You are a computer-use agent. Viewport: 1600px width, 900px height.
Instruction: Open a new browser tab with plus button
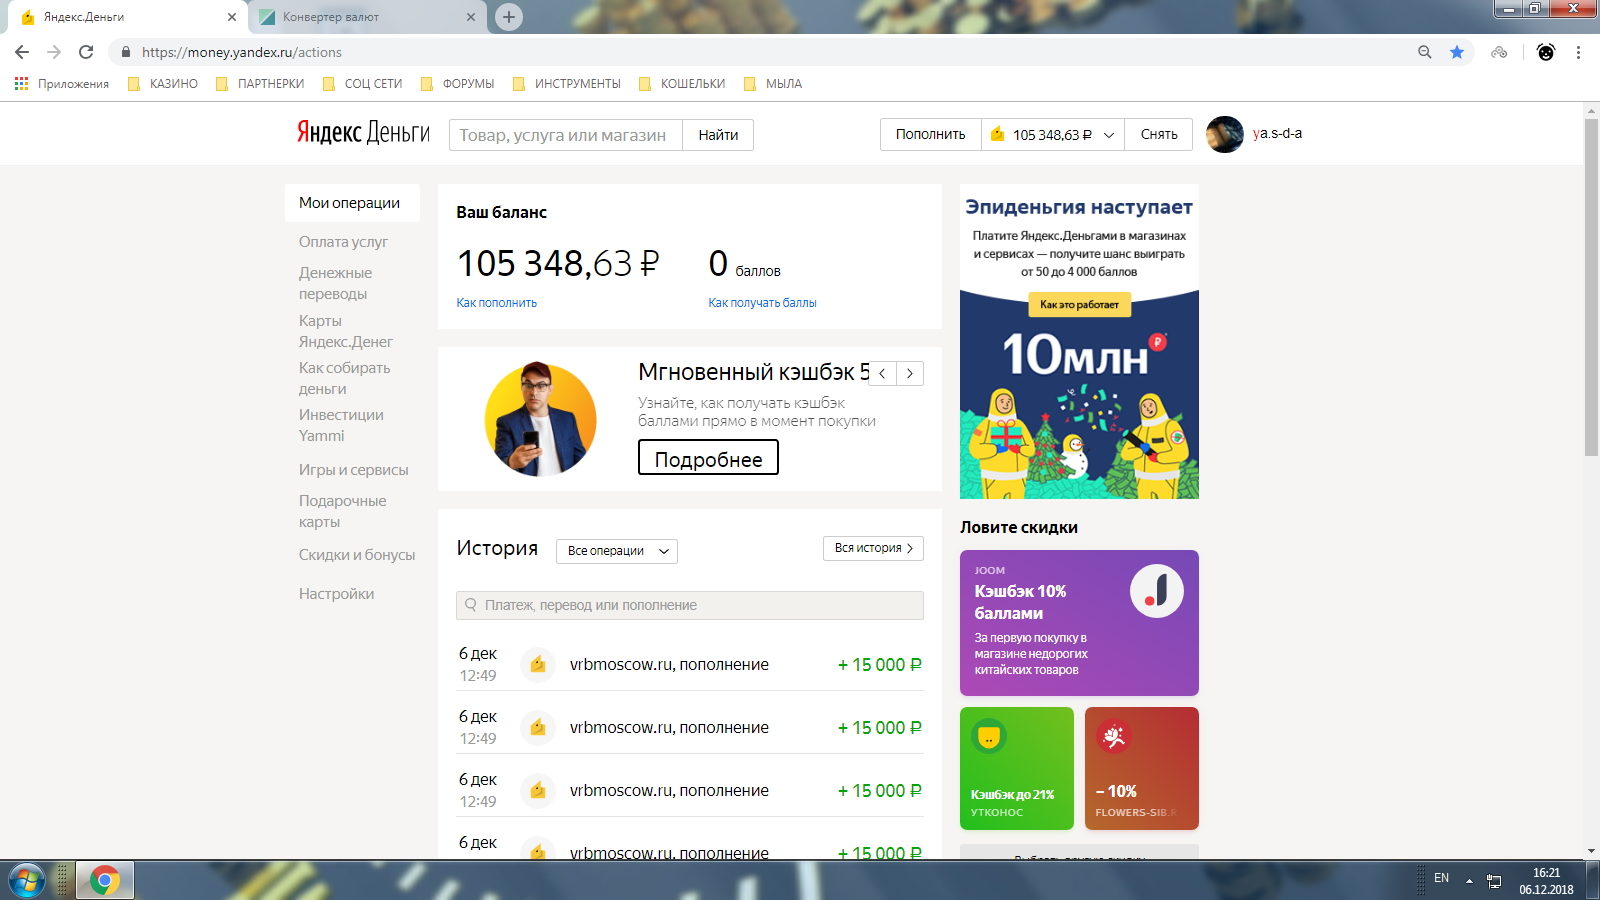[509, 17]
